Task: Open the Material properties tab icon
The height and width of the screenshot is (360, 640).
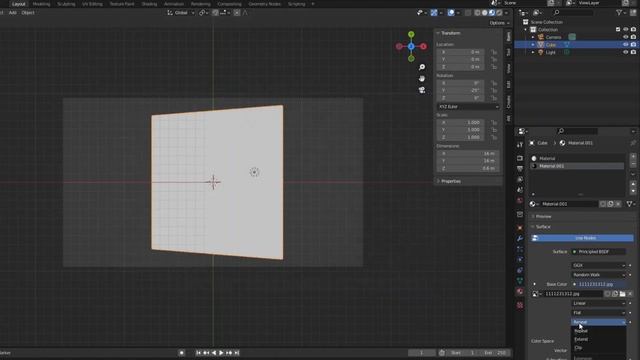Action: point(520,291)
